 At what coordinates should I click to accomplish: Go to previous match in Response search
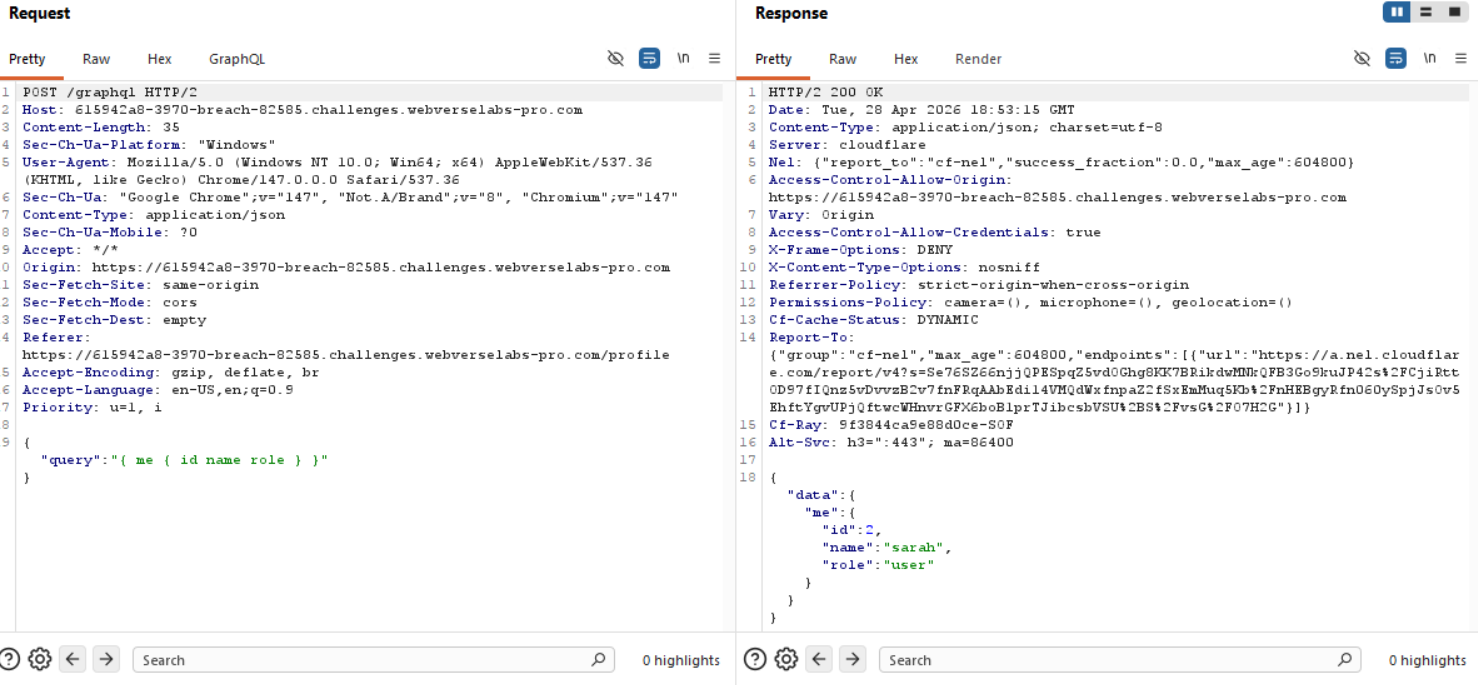tap(819, 659)
